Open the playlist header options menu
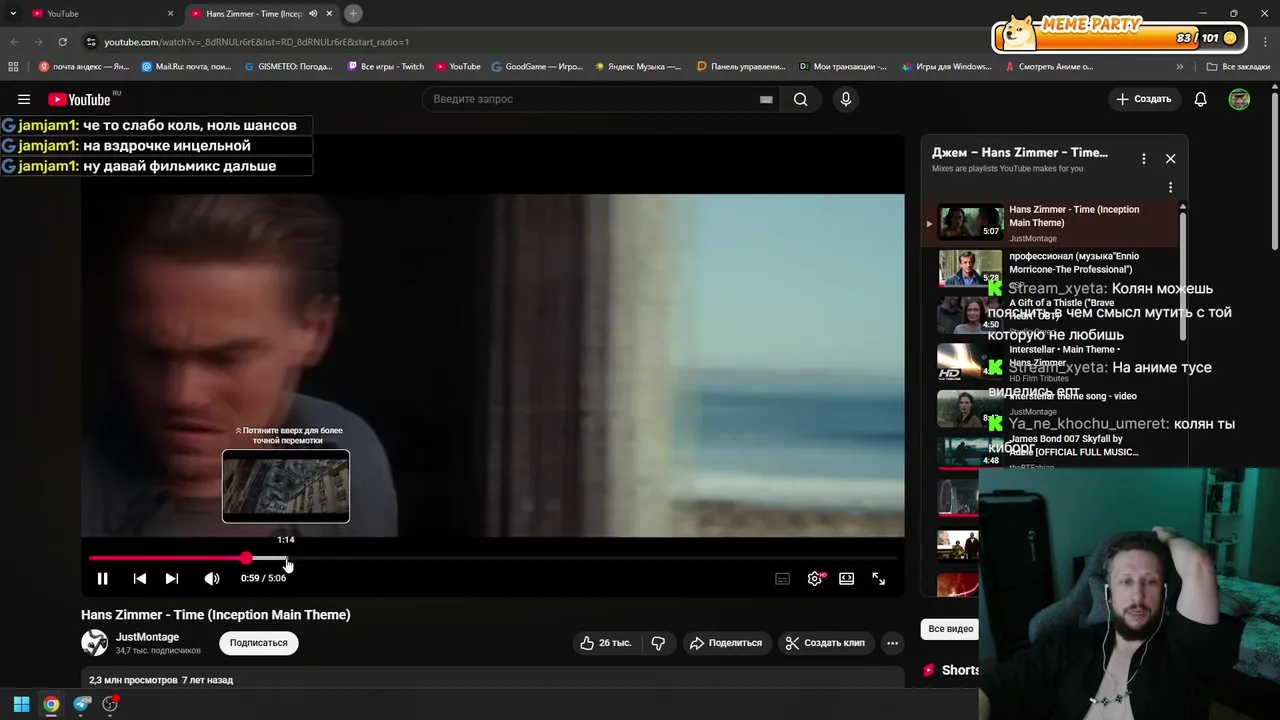This screenshot has height=720, width=1280. pyautogui.click(x=1144, y=158)
